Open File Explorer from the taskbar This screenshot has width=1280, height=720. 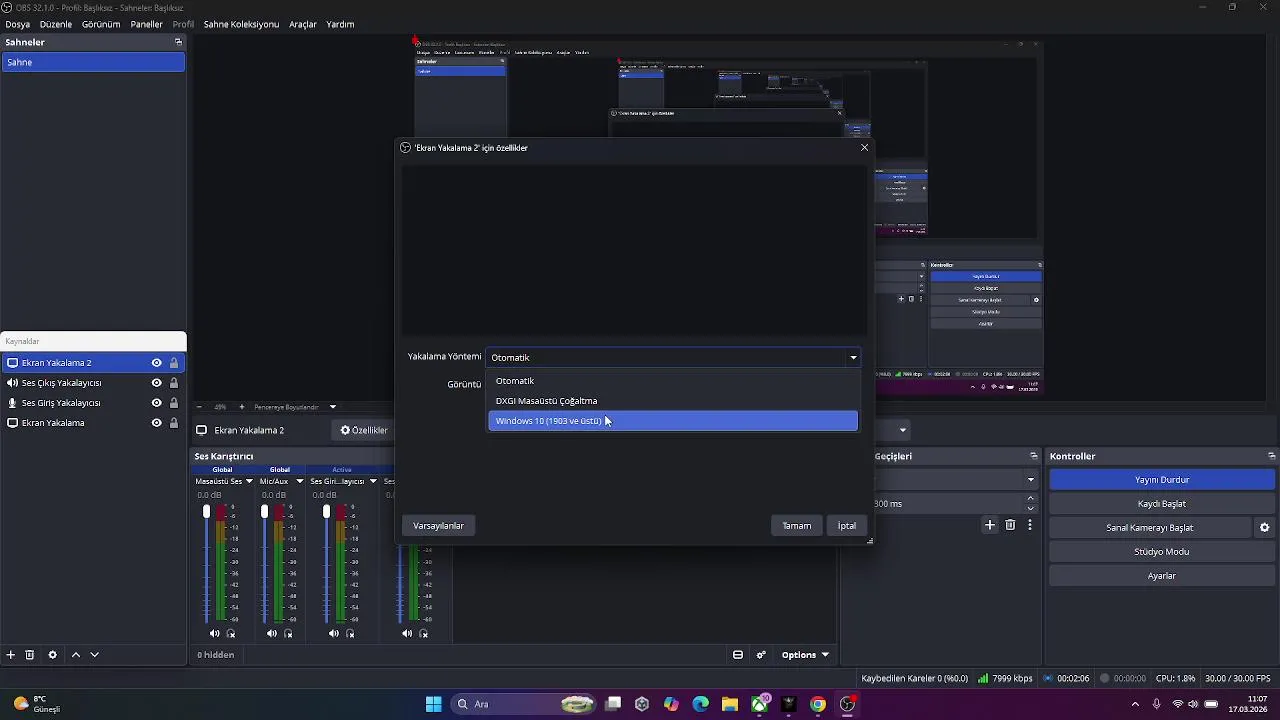(x=730, y=704)
